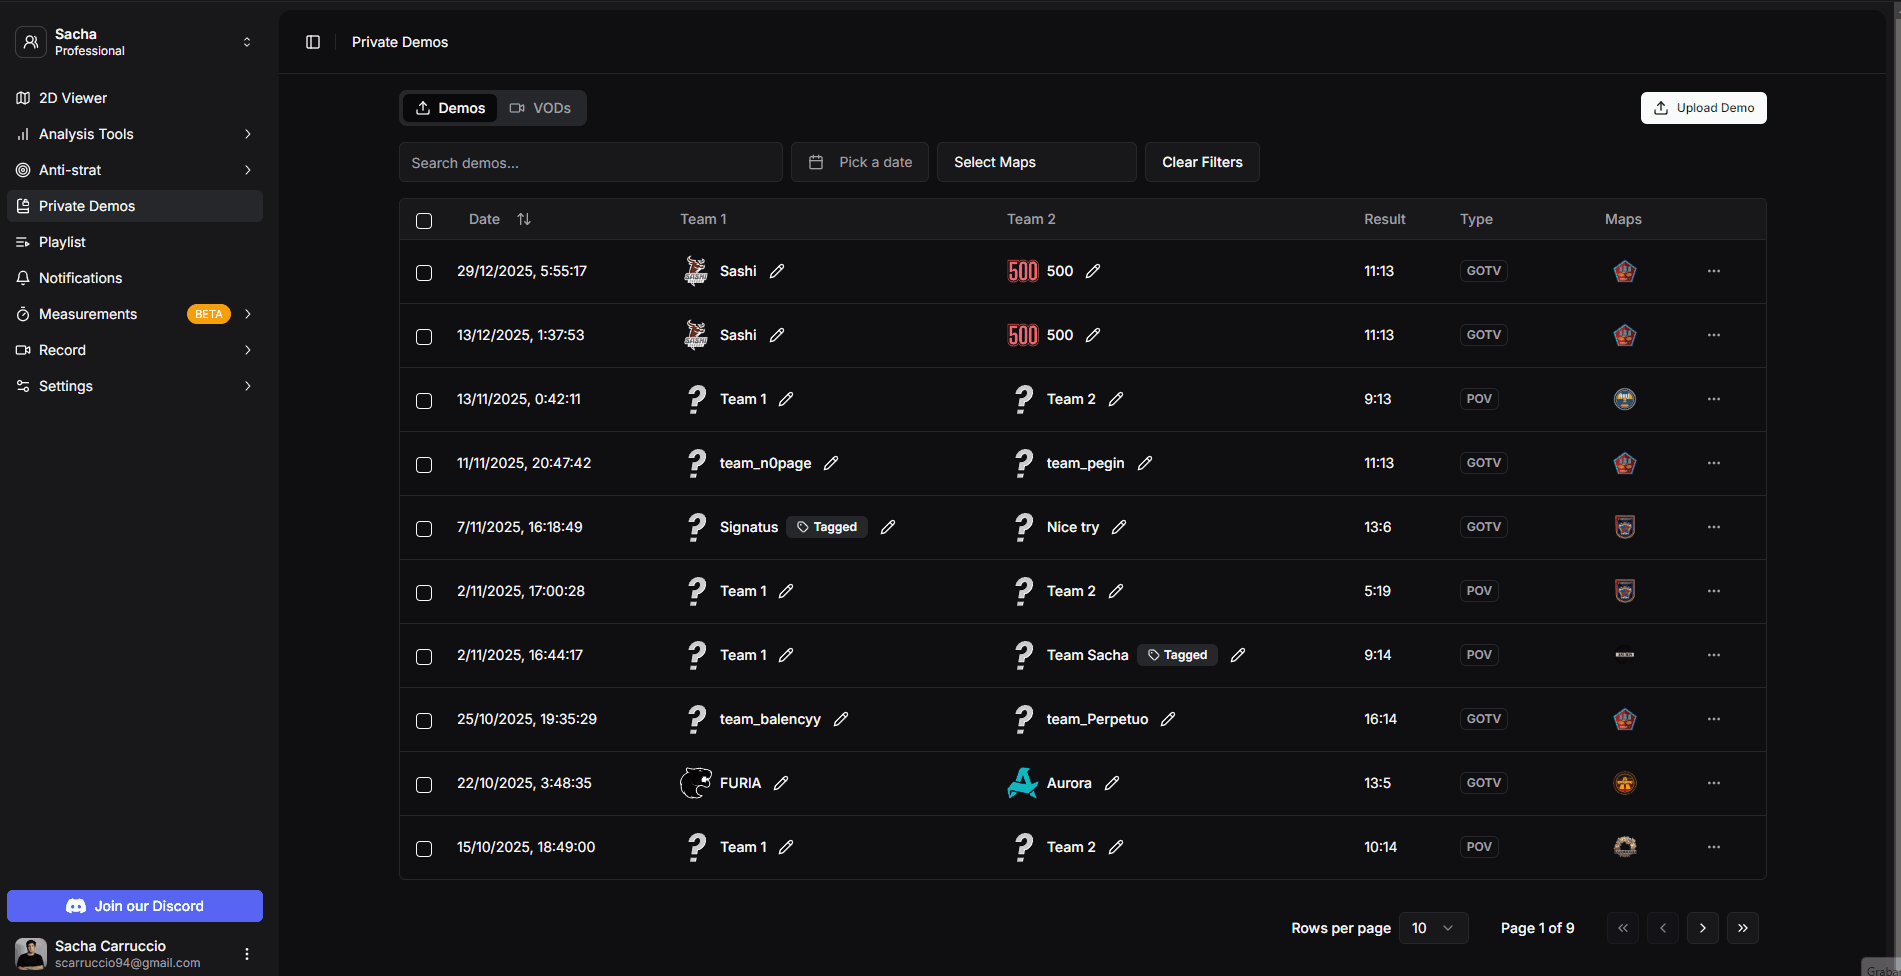This screenshot has width=1901, height=976.
Task: Click into the Search demos field
Action: tap(590, 163)
